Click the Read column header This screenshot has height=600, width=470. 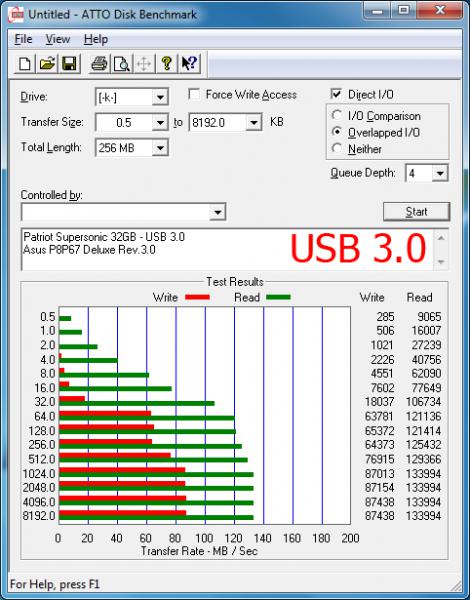(419, 297)
